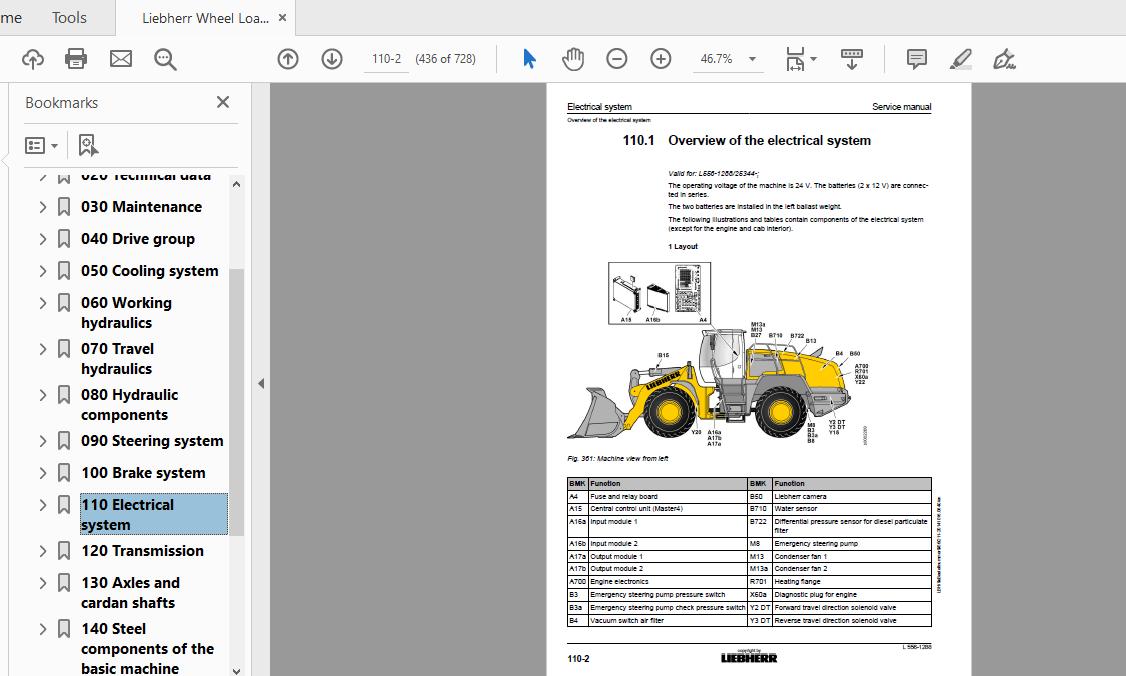Open the Find search tool
The image size is (1126, 676).
point(165,58)
